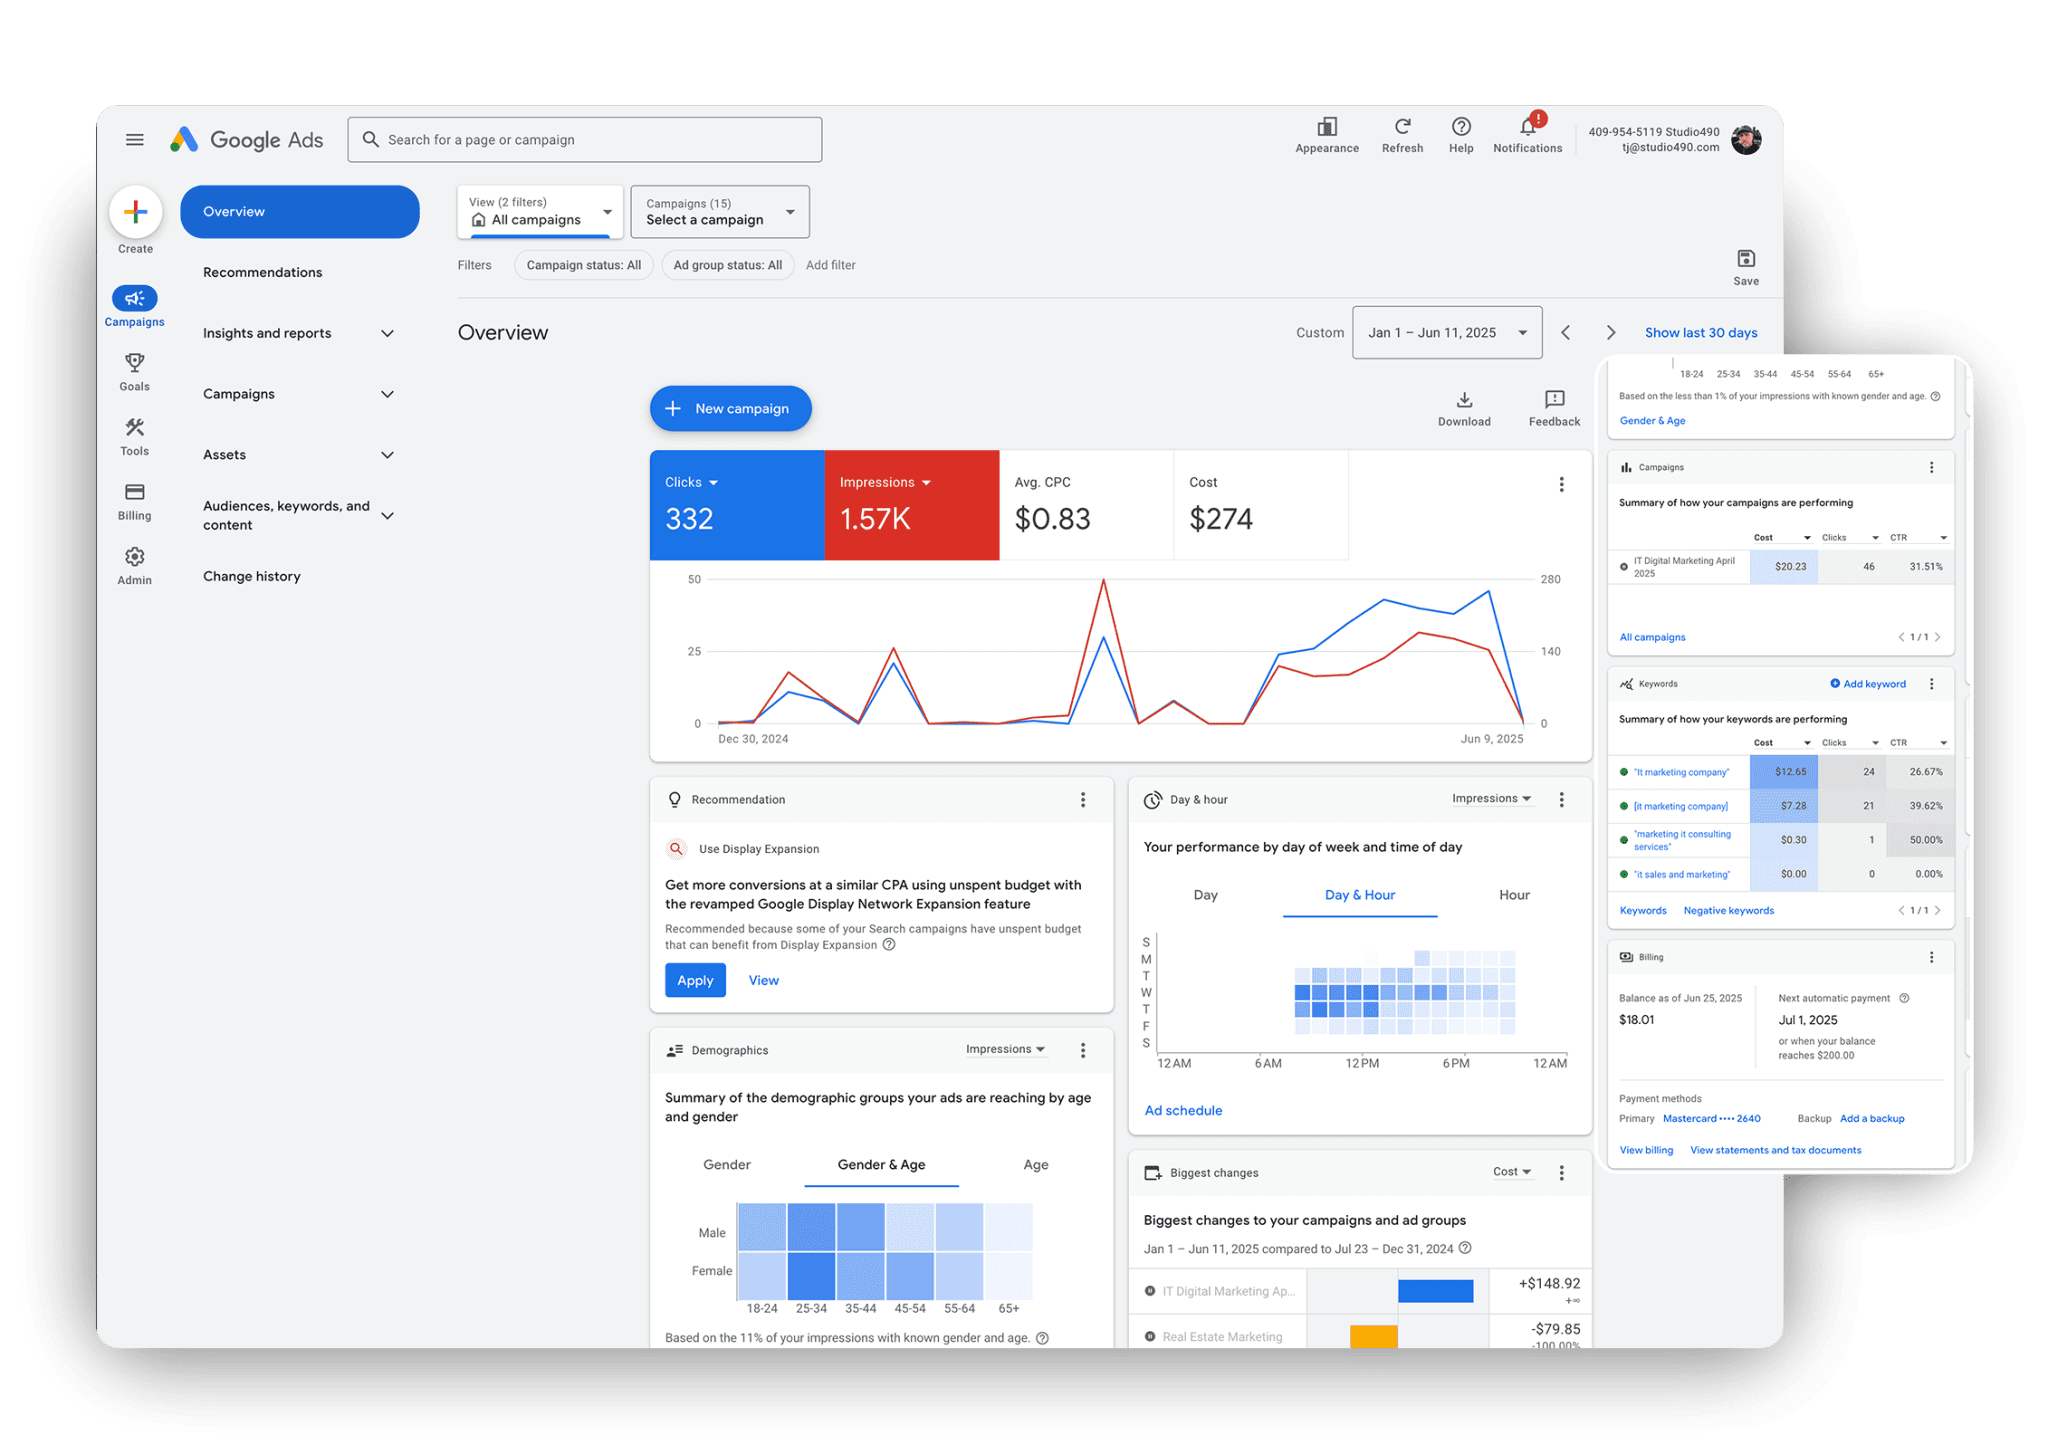Click the search page or campaign field
This screenshot has height=1455, width=2048.
coord(584,140)
